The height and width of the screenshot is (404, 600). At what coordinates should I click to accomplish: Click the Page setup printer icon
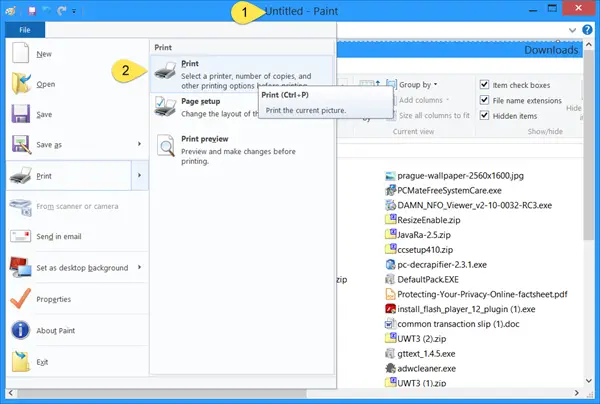[165, 106]
